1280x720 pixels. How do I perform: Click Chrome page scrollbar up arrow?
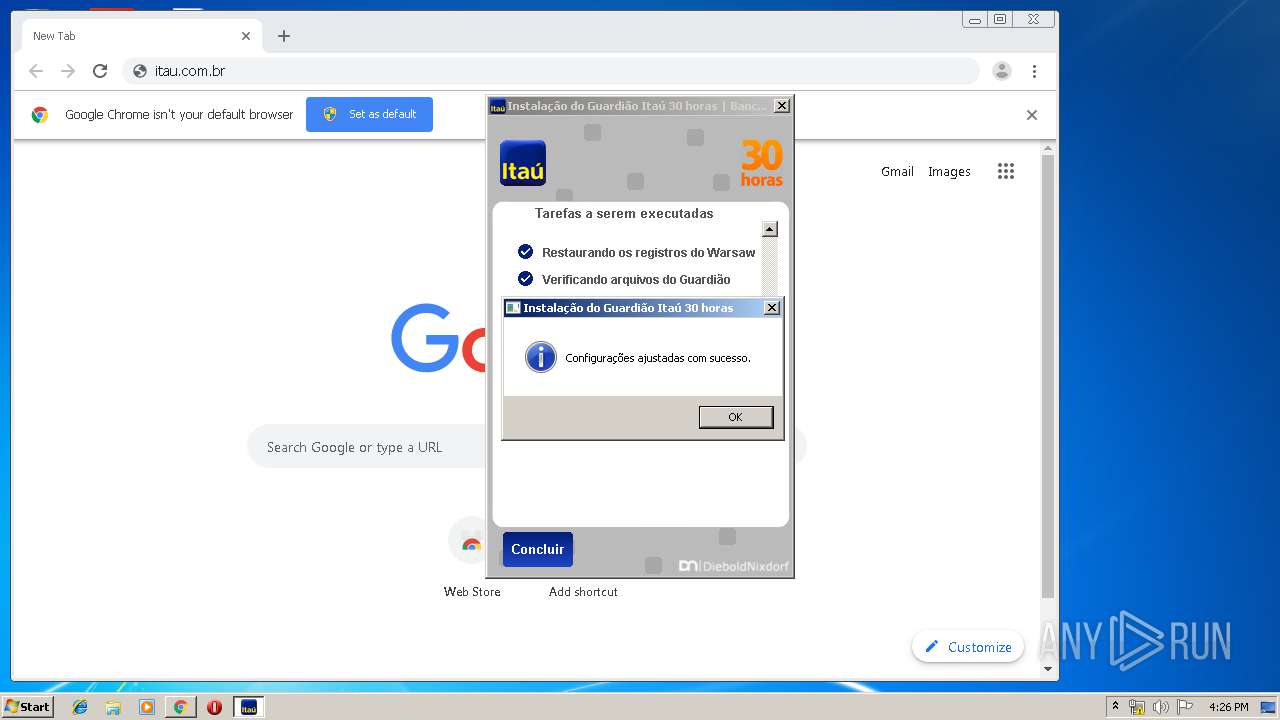1048,149
